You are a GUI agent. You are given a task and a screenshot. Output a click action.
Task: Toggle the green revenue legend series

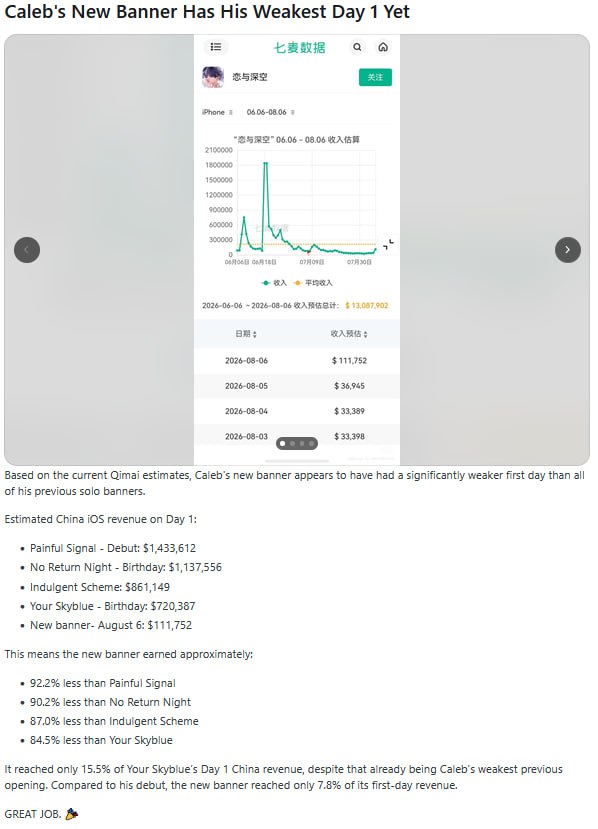click(274, 283)
